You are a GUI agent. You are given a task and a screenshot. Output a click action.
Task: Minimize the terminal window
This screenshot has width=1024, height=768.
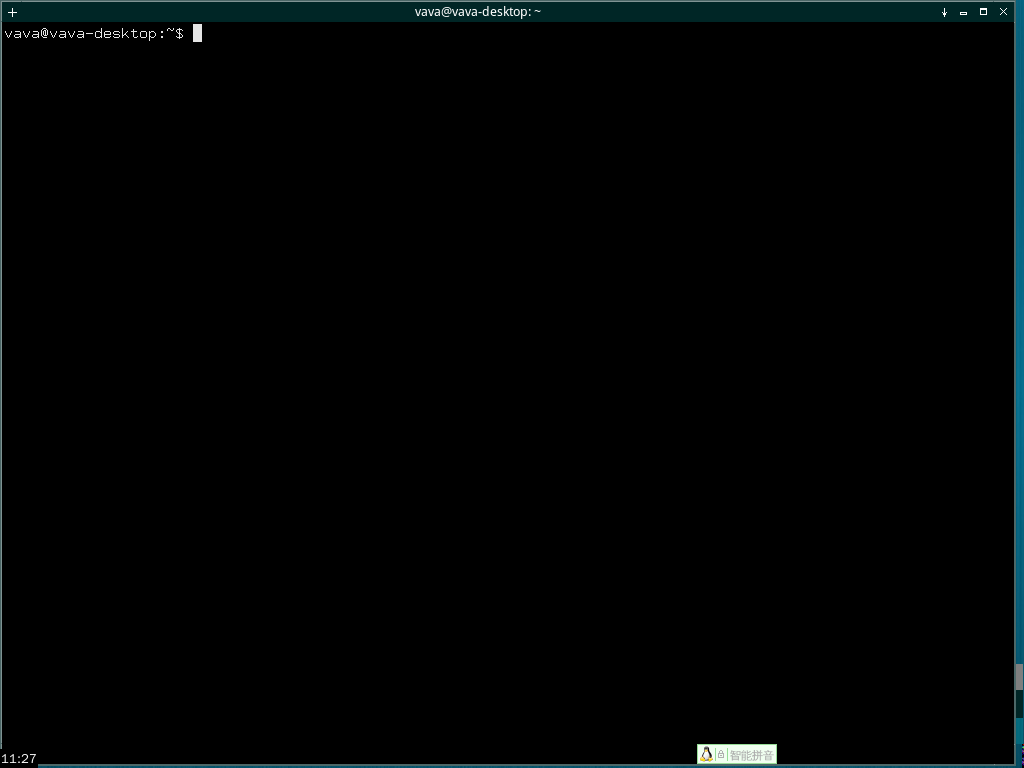pyautogui.click(x=963, y=12)
